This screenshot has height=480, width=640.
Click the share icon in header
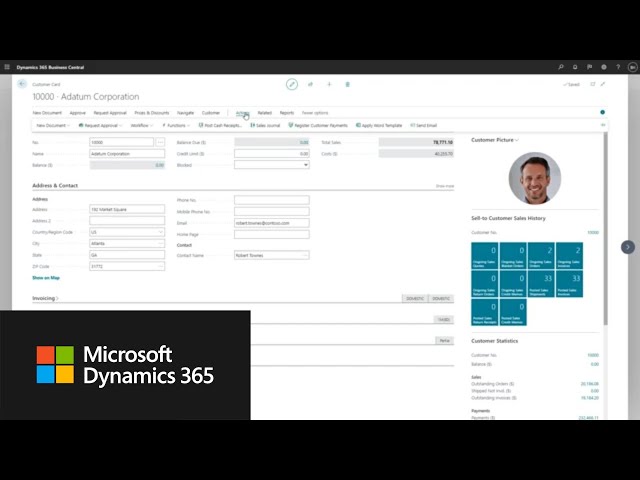(311, 84)
